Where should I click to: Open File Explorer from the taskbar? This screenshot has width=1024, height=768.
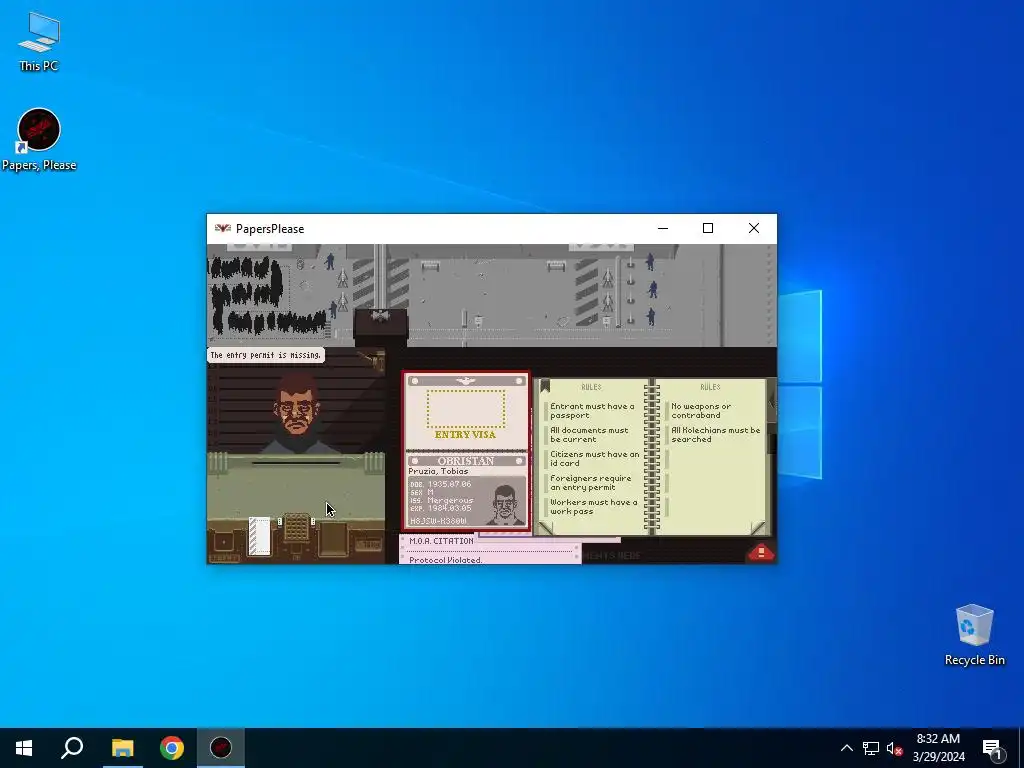pos(122,748)
